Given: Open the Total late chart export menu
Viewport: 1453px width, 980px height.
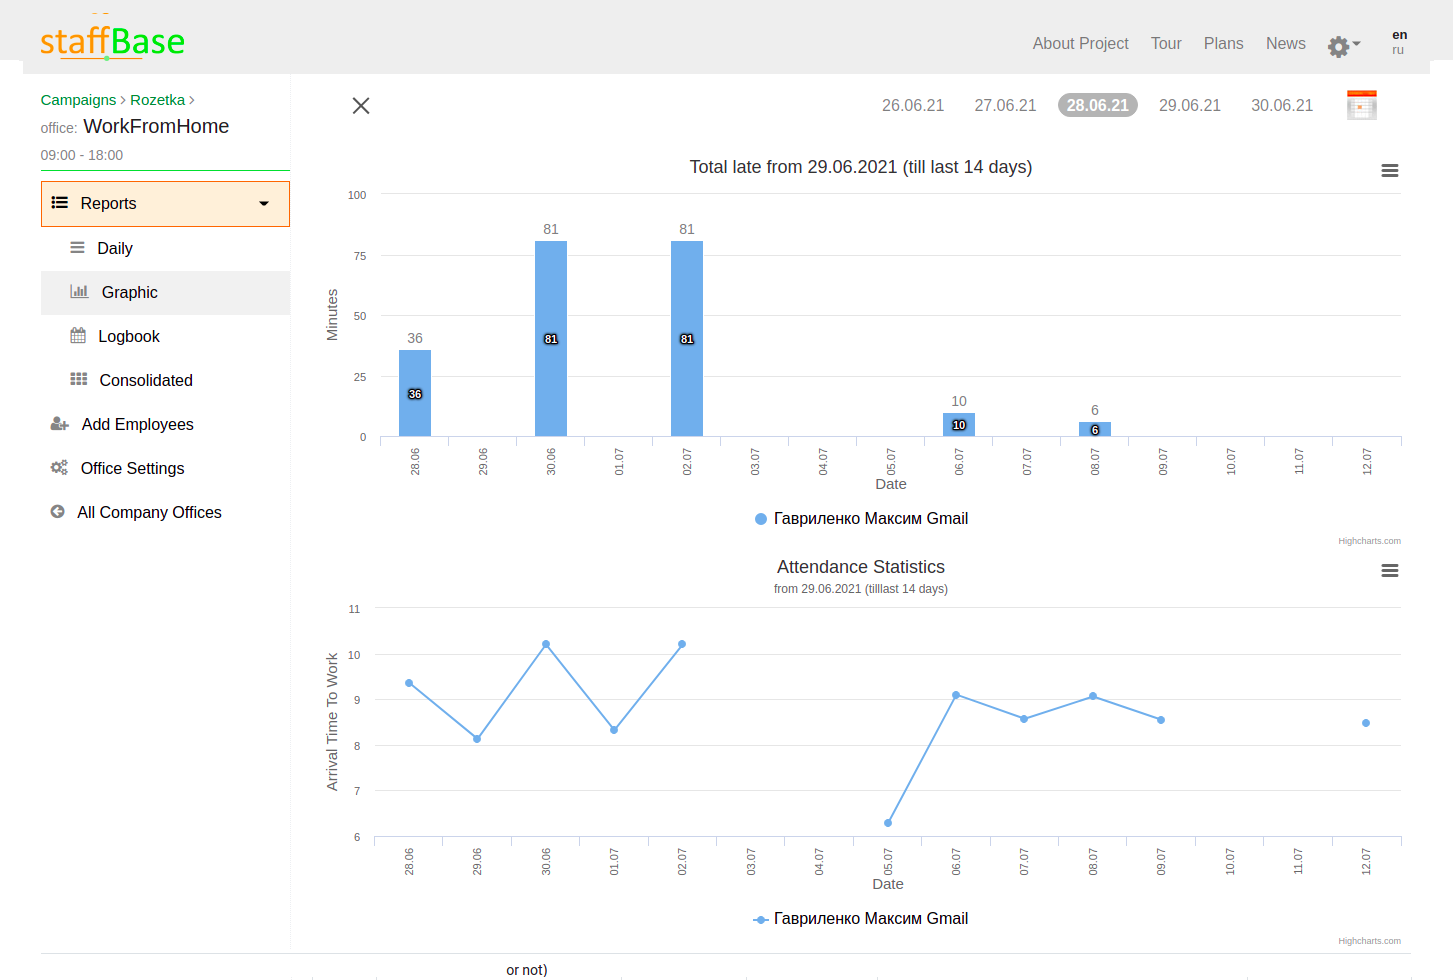Looking at the screenshot, I should (x=1389, y=170).
